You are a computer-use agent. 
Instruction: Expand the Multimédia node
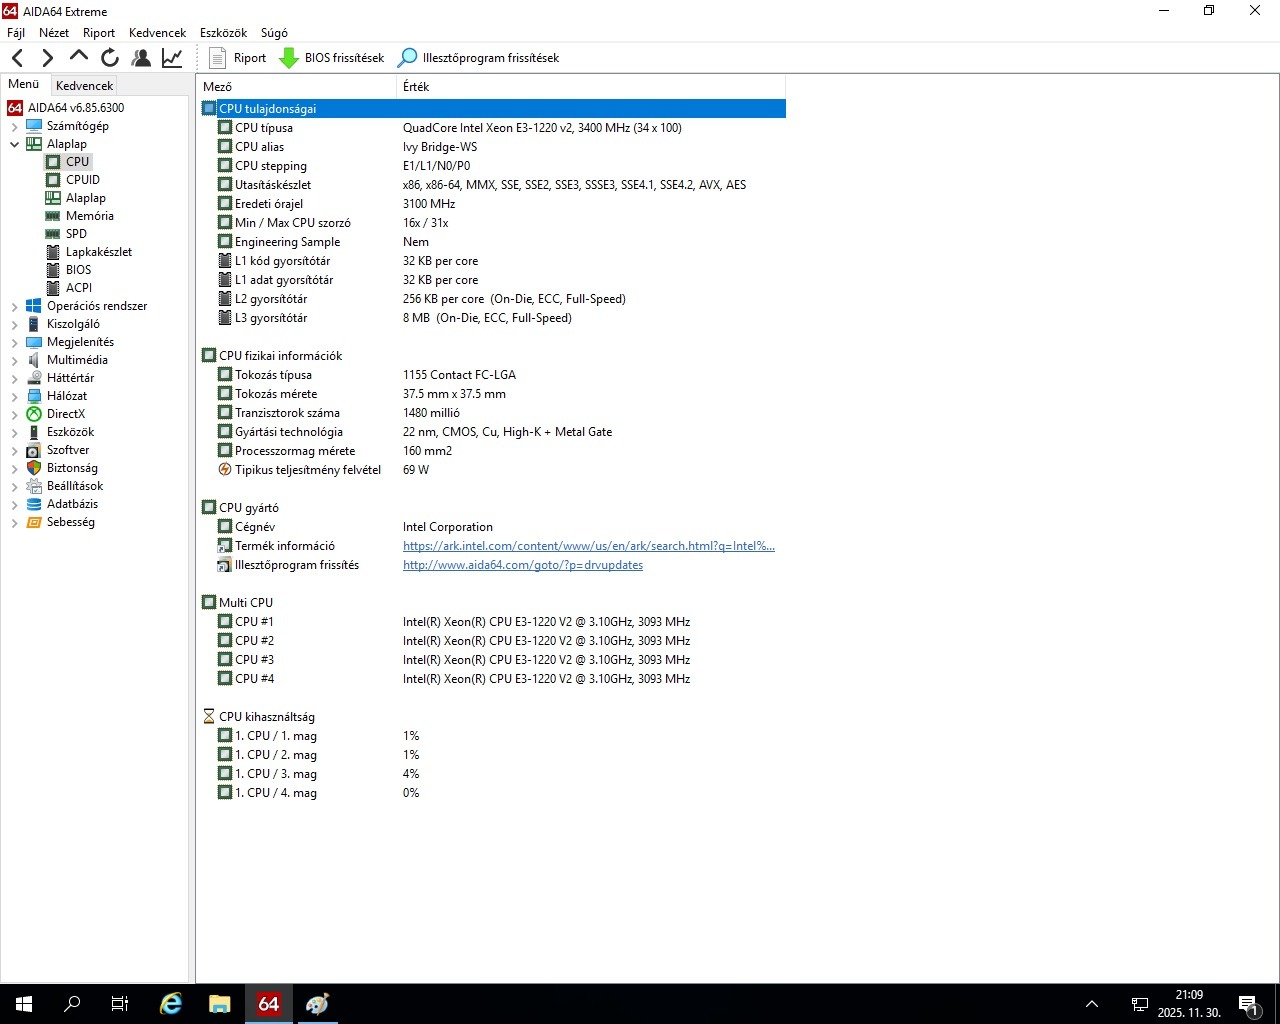[x=14, y=361]
